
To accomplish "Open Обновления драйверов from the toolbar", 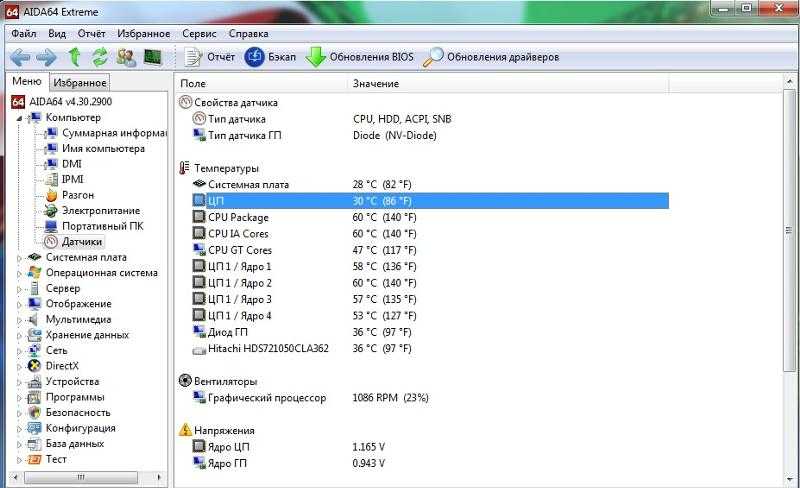I will tap(491, 57).
